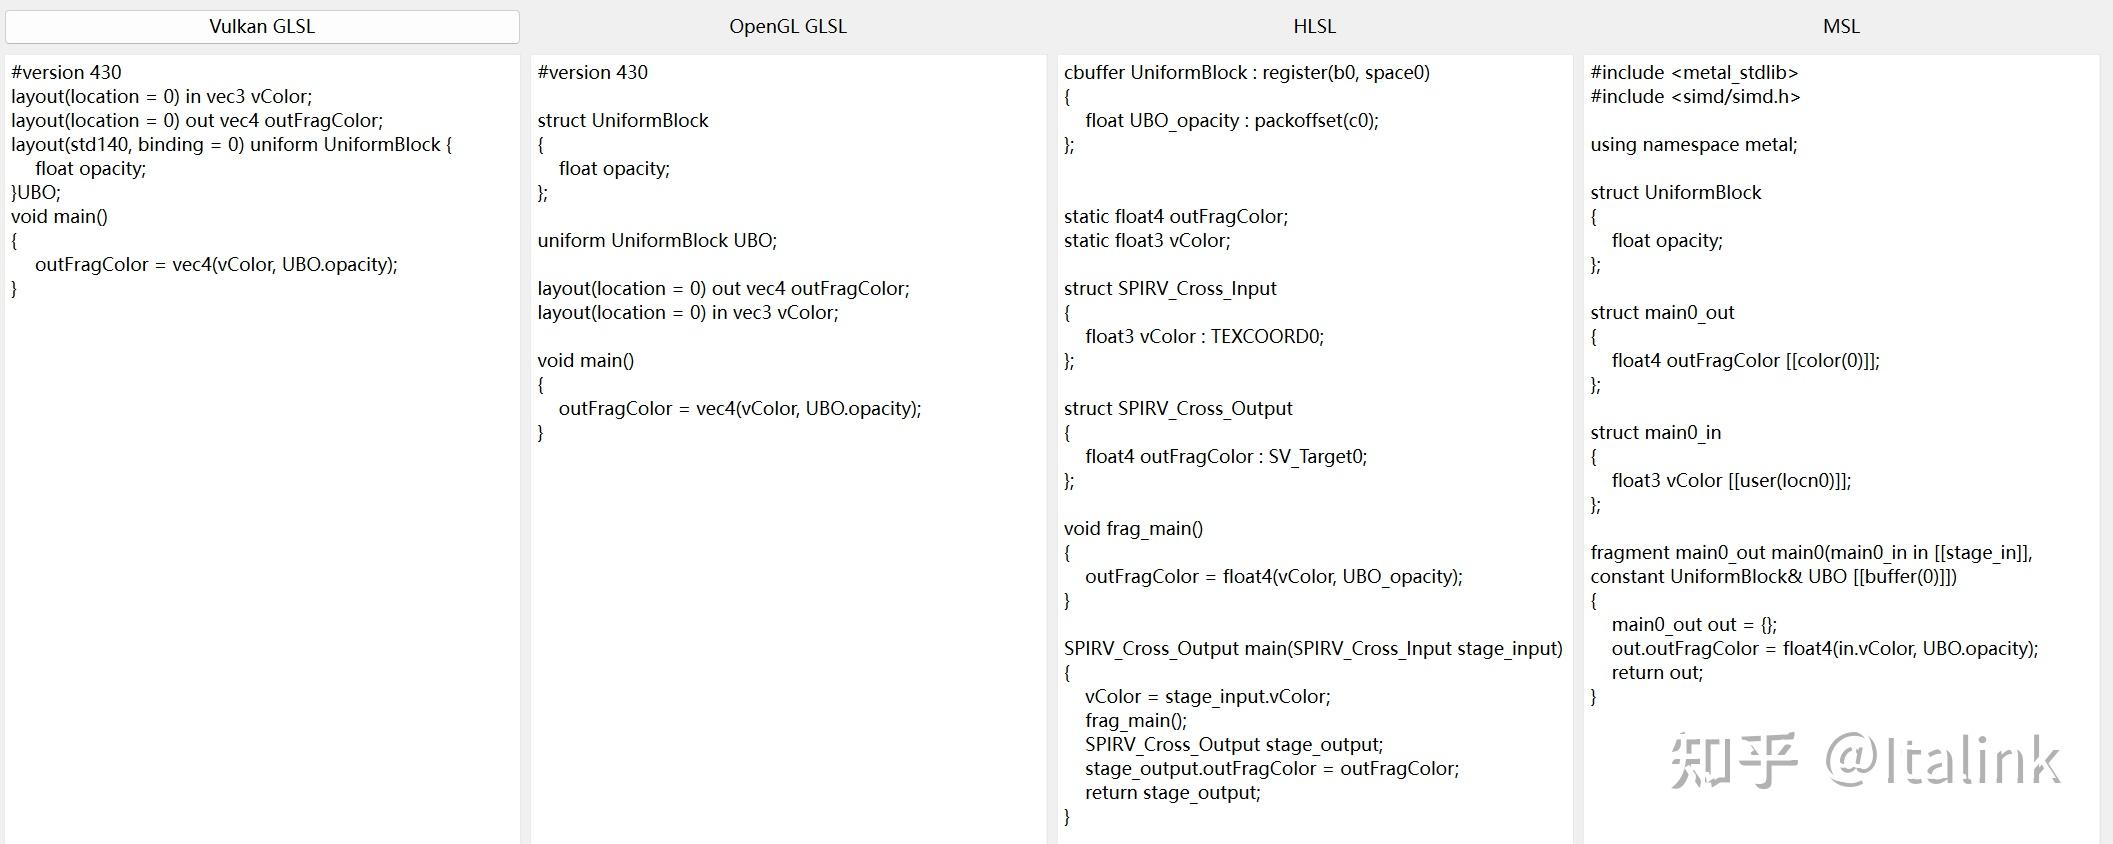Click 'void main()' in the OpenGL GLSL code

click(x=585, y=361)
